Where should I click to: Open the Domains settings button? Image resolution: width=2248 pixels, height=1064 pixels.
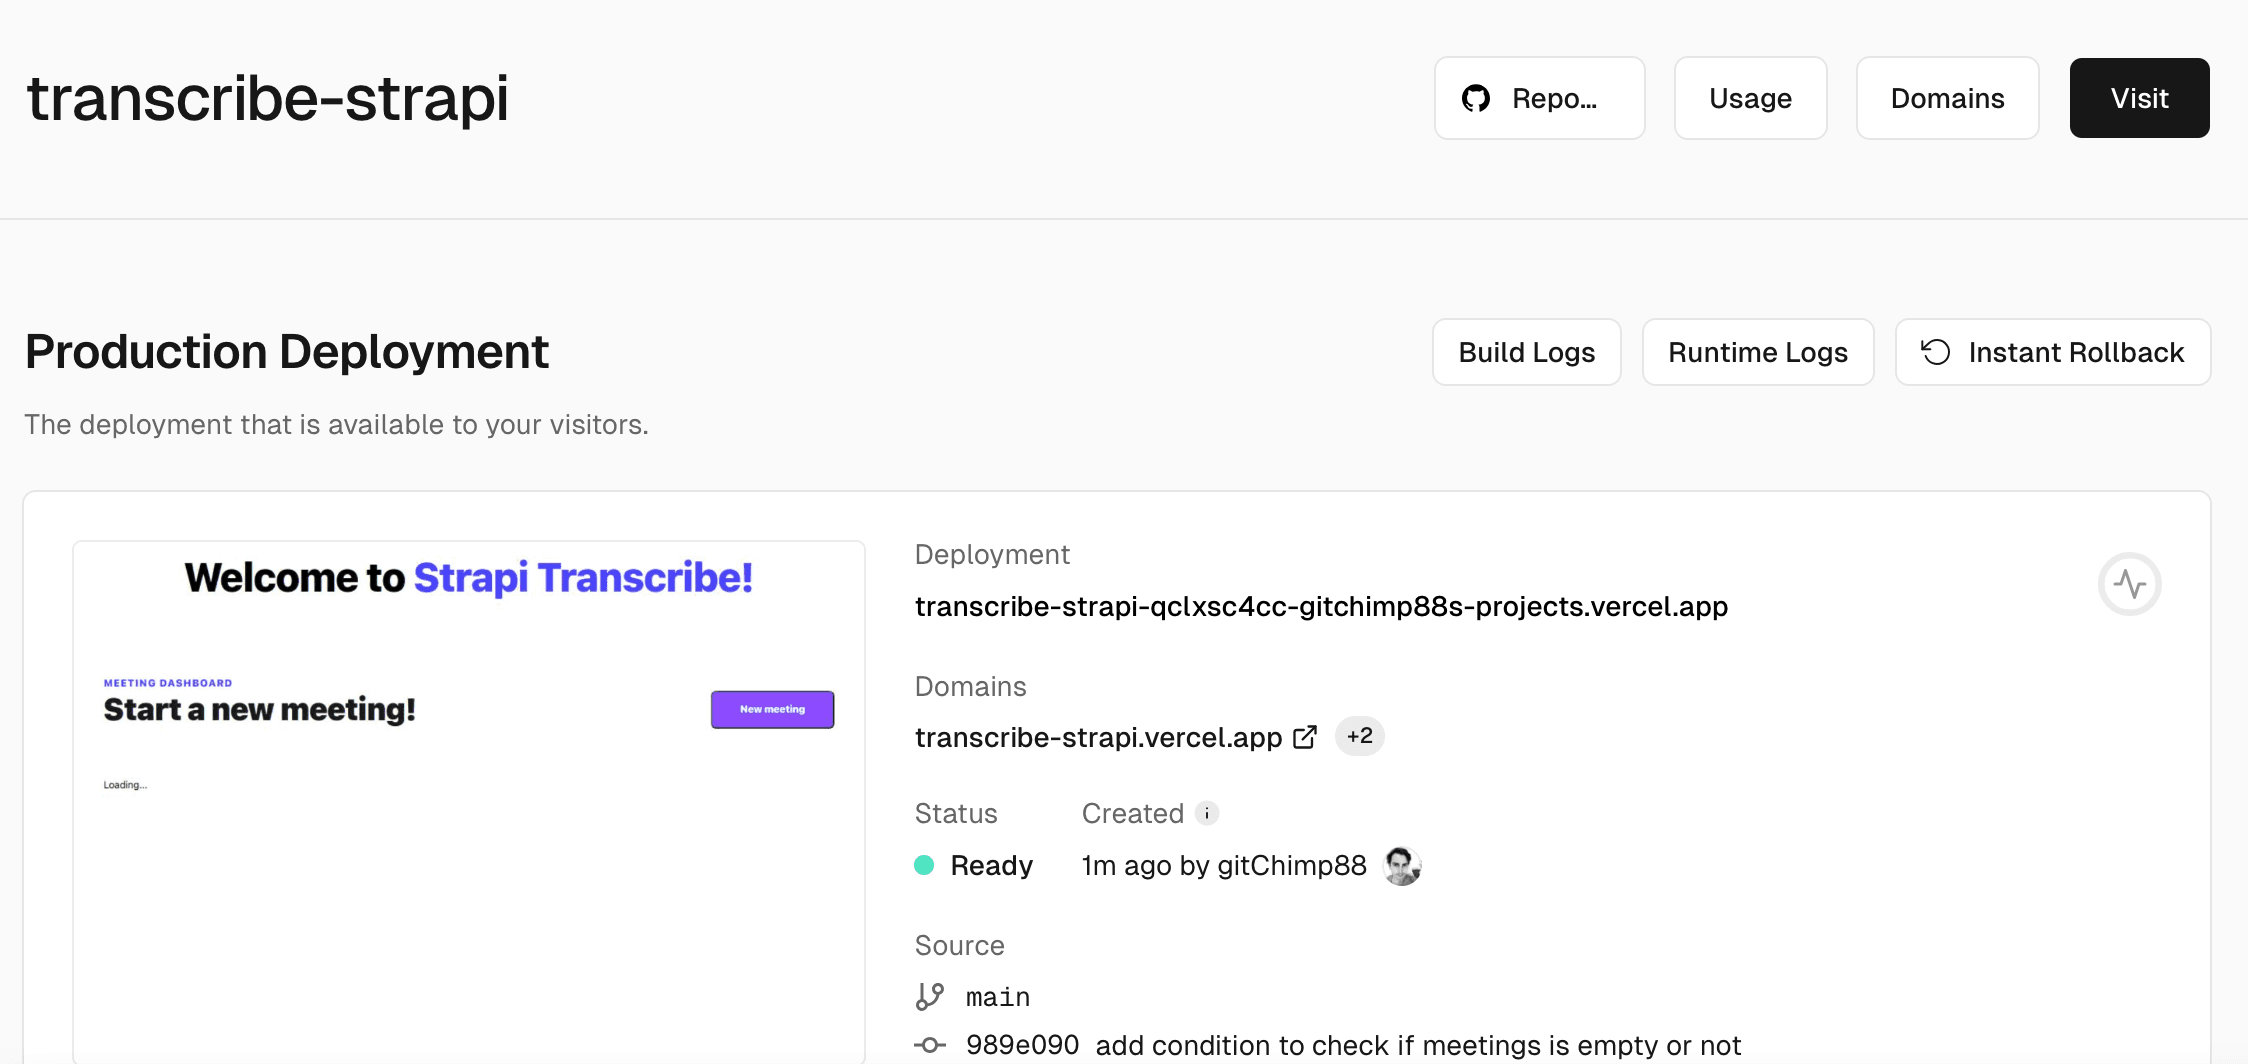point(1947,98)
